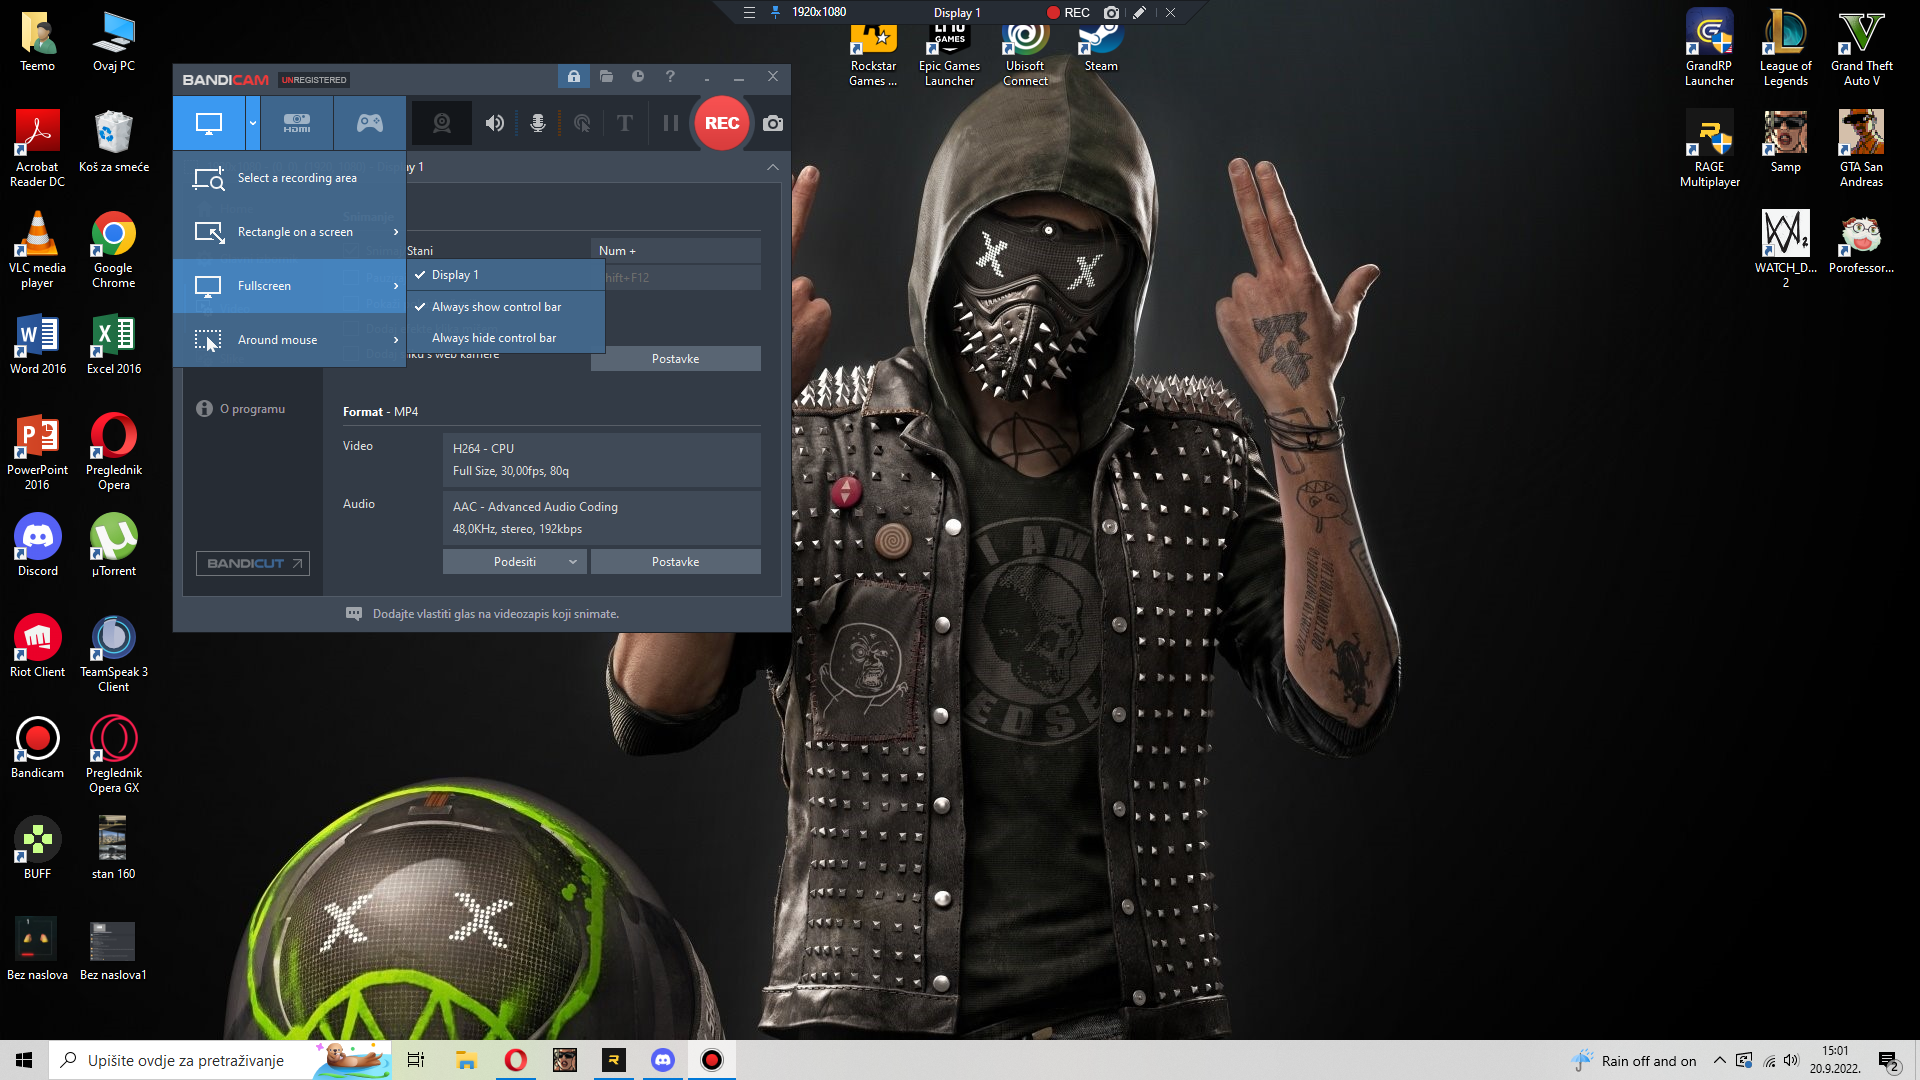Open RAGE Multiplayer desktop icon
Image resolution: width=1920 pixels, height=1080 pixels.
click(1709, 149)
